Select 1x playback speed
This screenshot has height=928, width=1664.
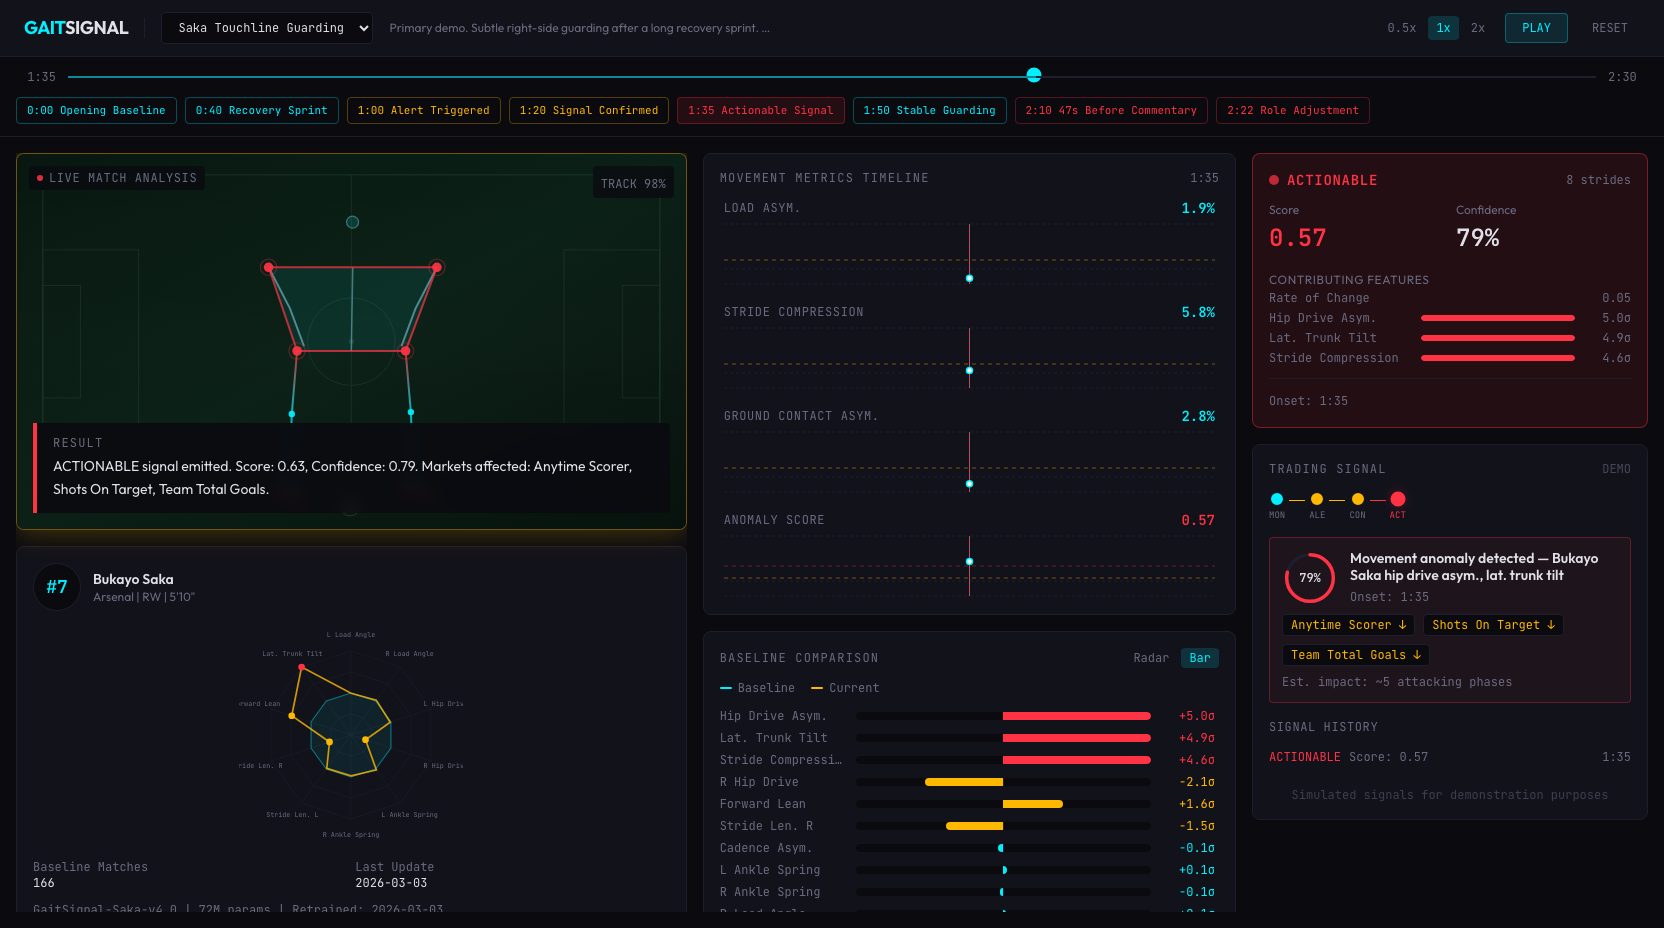(x=1443, y=28)
